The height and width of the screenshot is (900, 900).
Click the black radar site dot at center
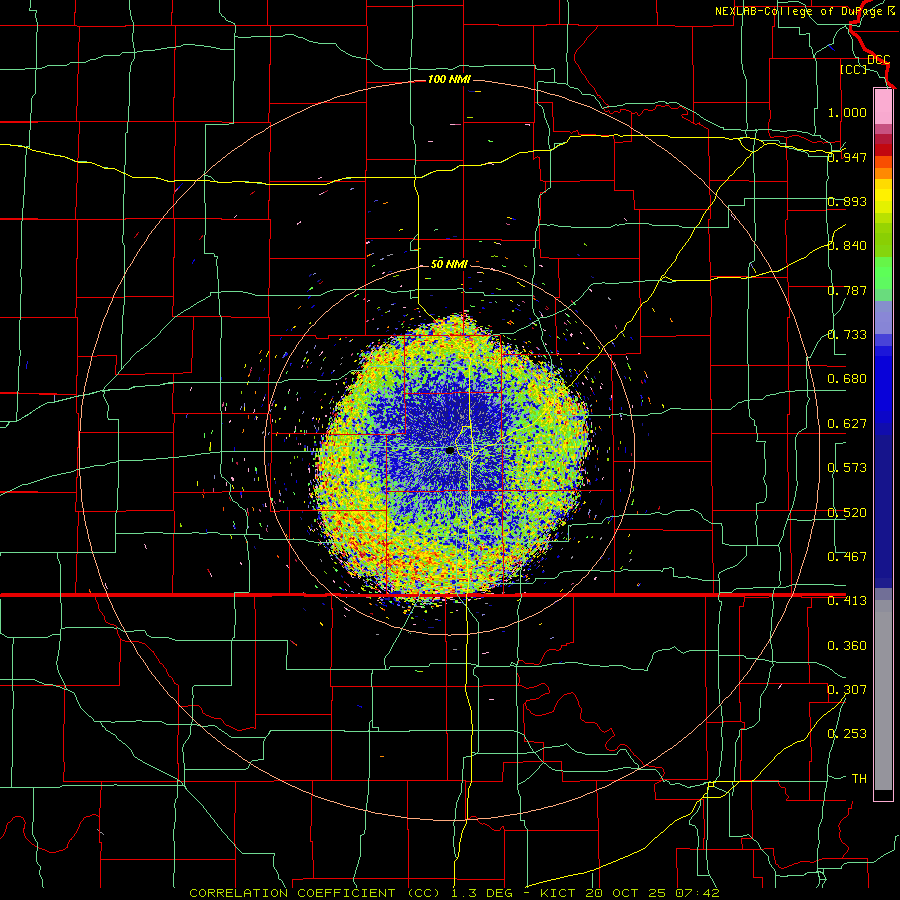(x=450, y=451)
